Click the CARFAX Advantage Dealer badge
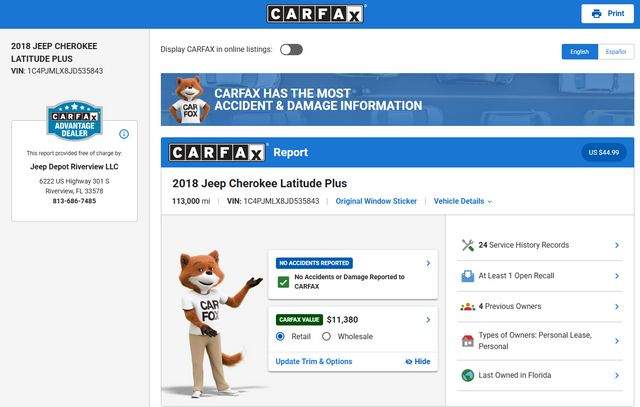This screenshot has height=407, width=640. pyautogui.click(x=74, y=120)
